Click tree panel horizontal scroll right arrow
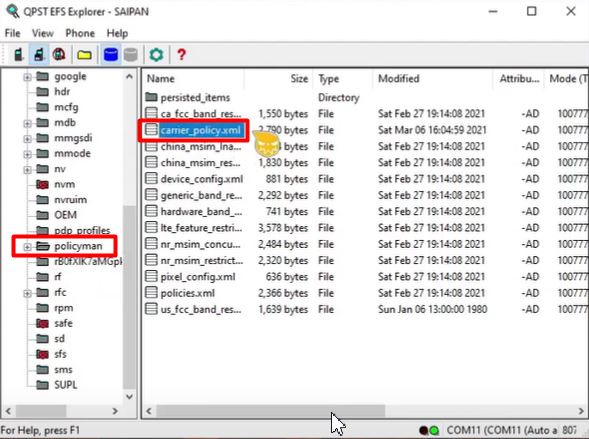 [115, 411]
